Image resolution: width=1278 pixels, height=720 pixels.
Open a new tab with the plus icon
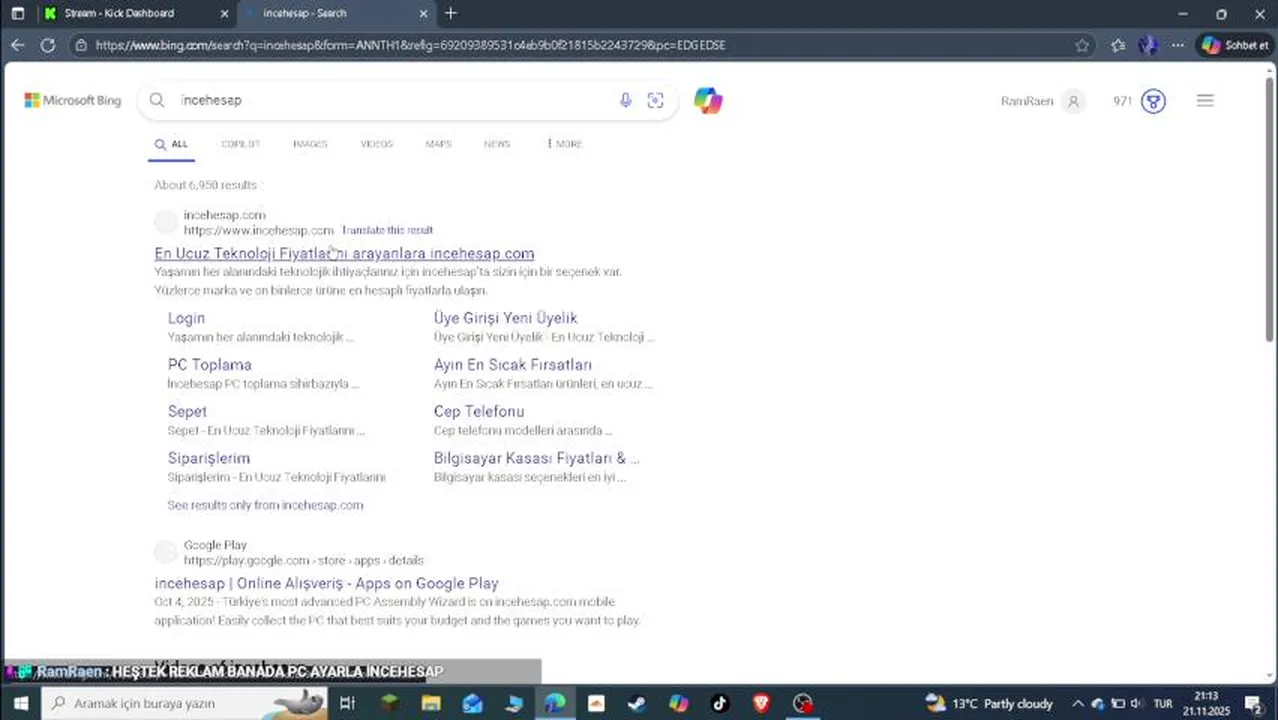(x=451, y=13)
